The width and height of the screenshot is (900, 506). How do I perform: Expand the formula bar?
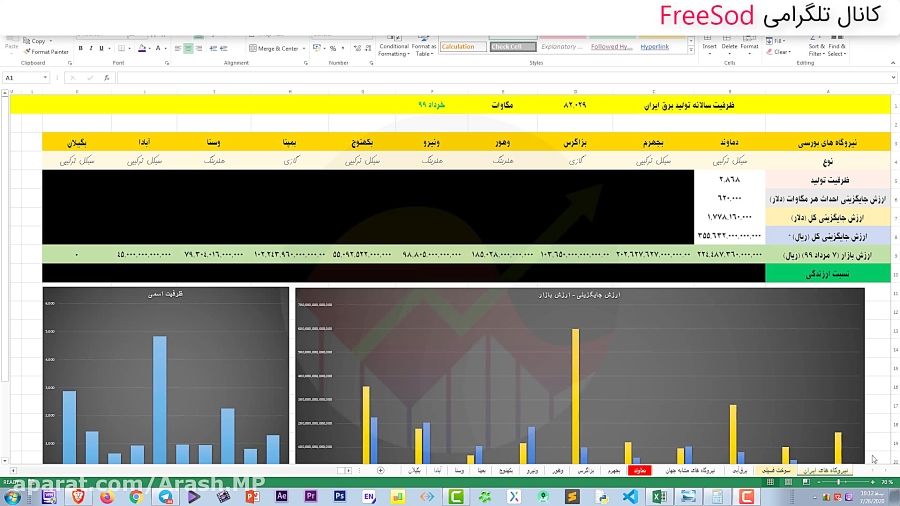tap(893, 77)
